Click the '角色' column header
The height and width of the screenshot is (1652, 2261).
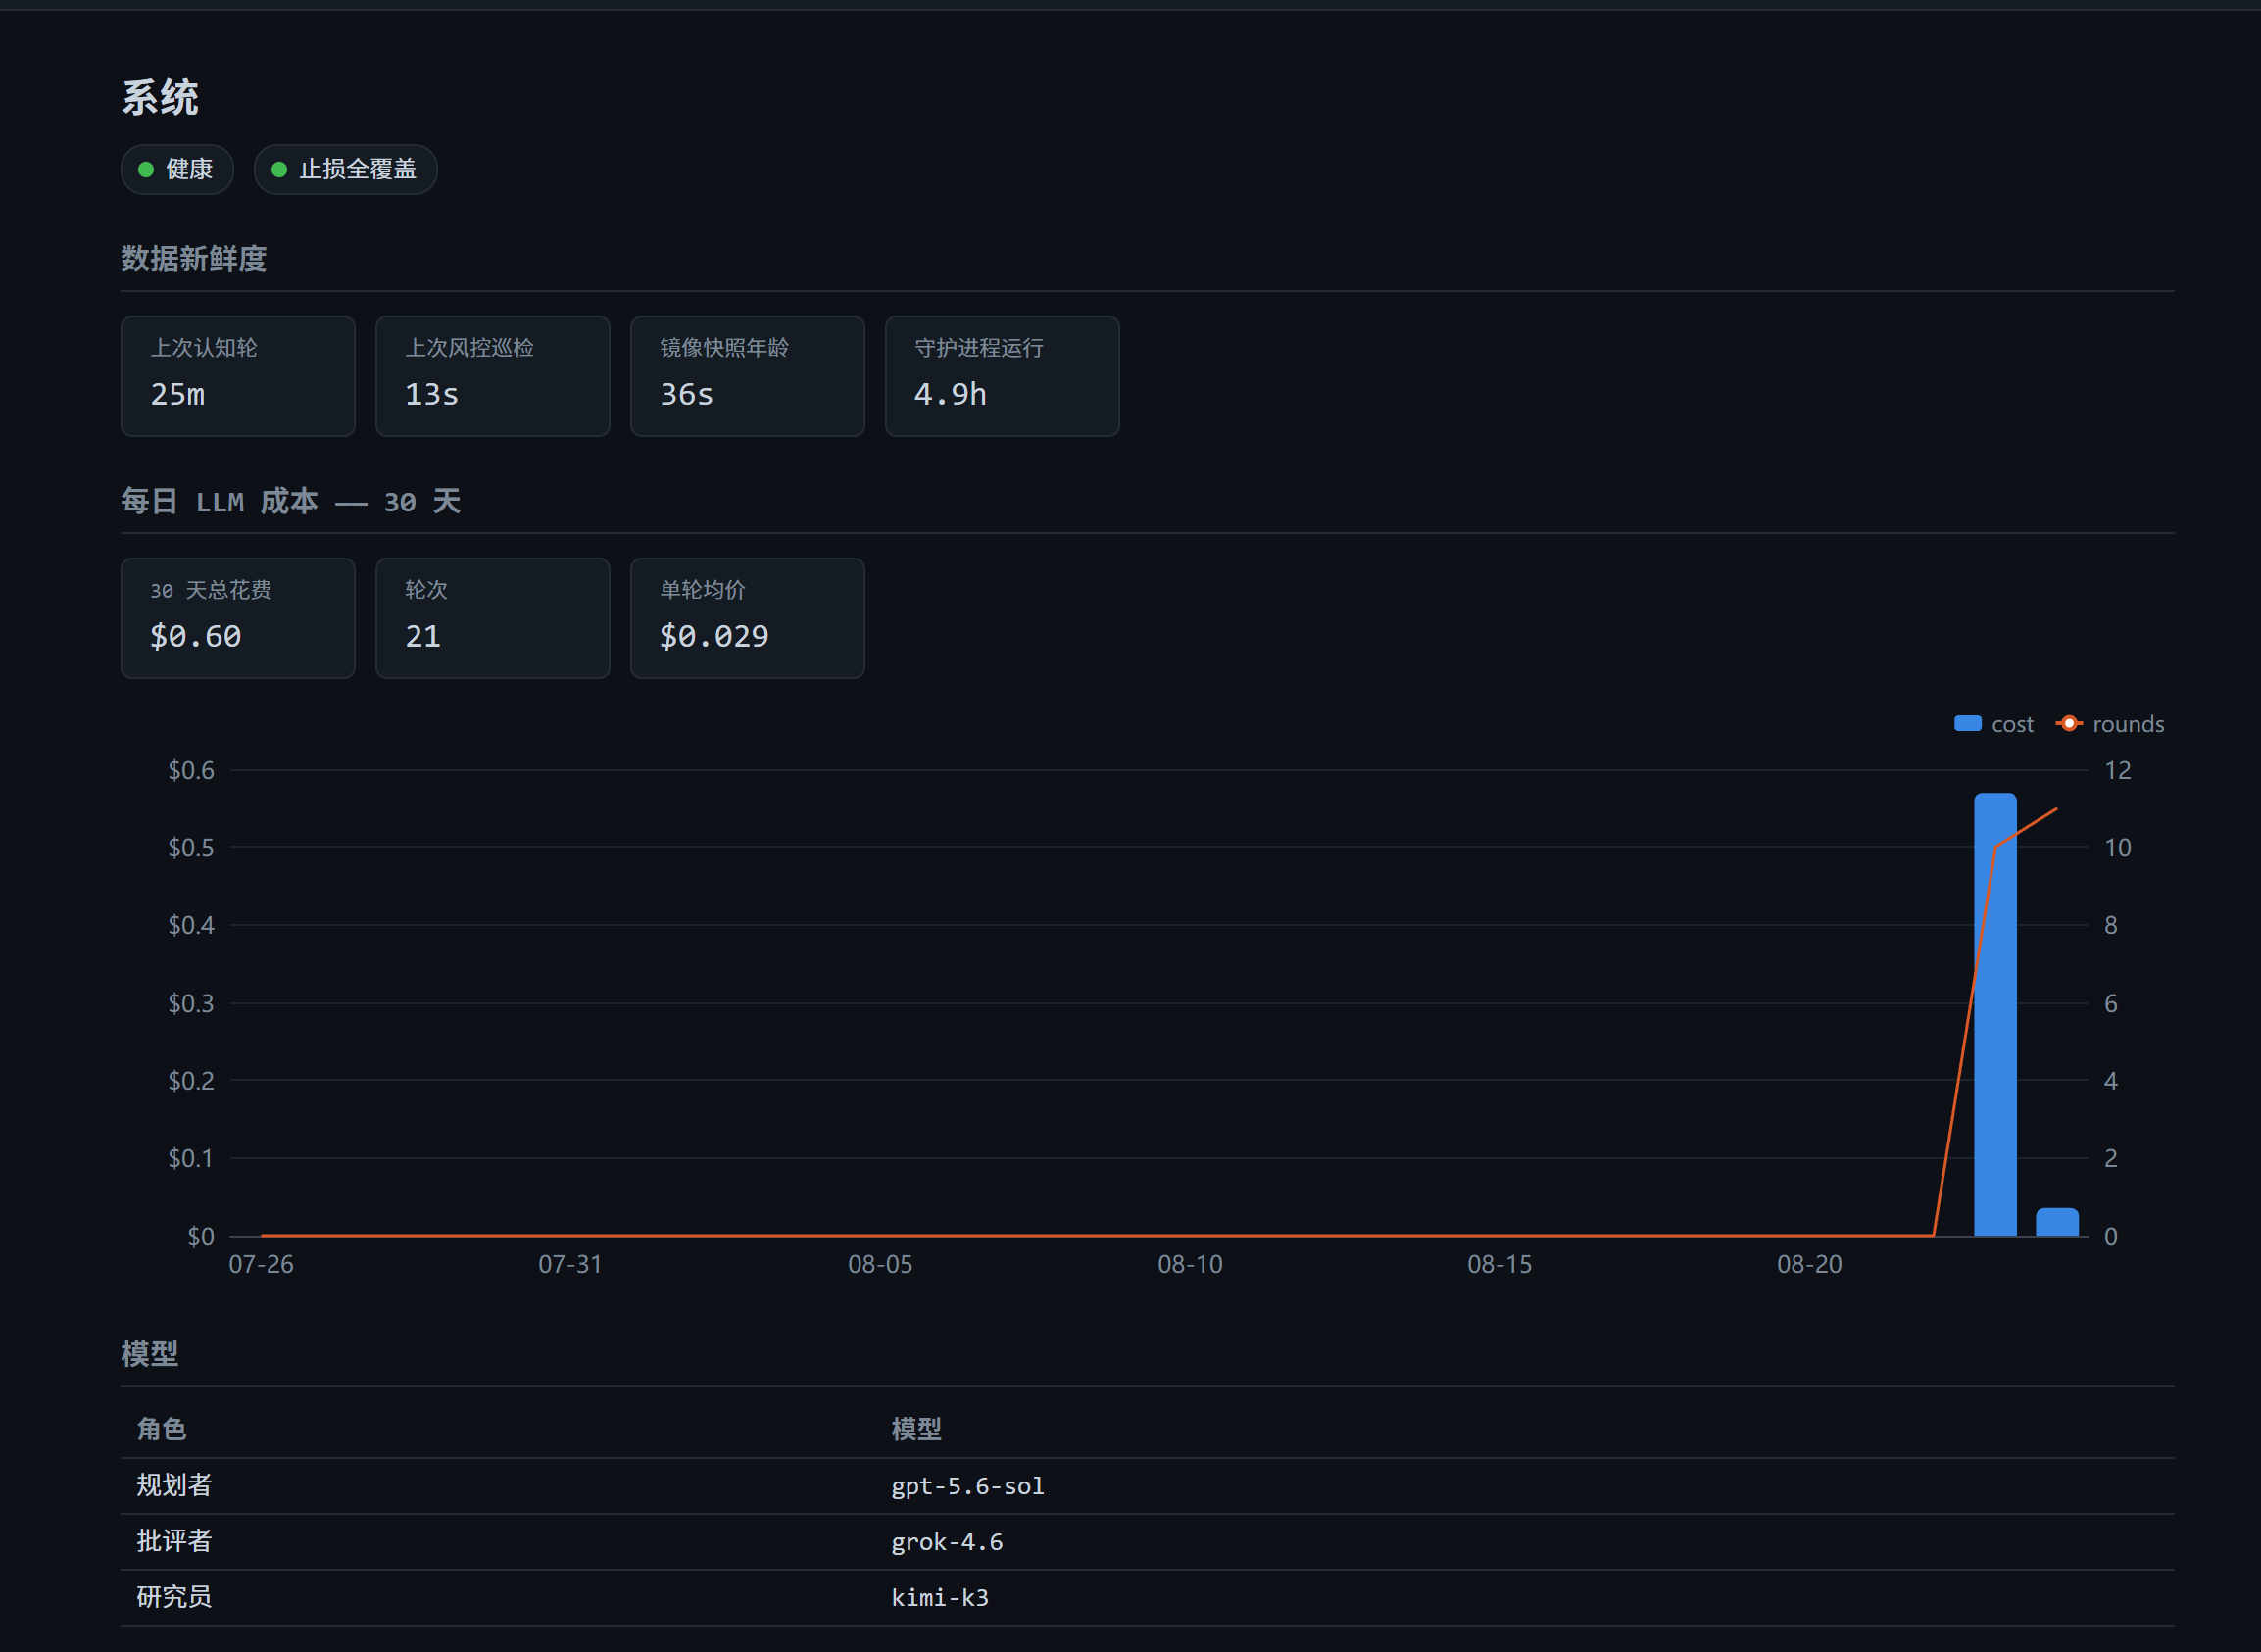pos(161,1429)
